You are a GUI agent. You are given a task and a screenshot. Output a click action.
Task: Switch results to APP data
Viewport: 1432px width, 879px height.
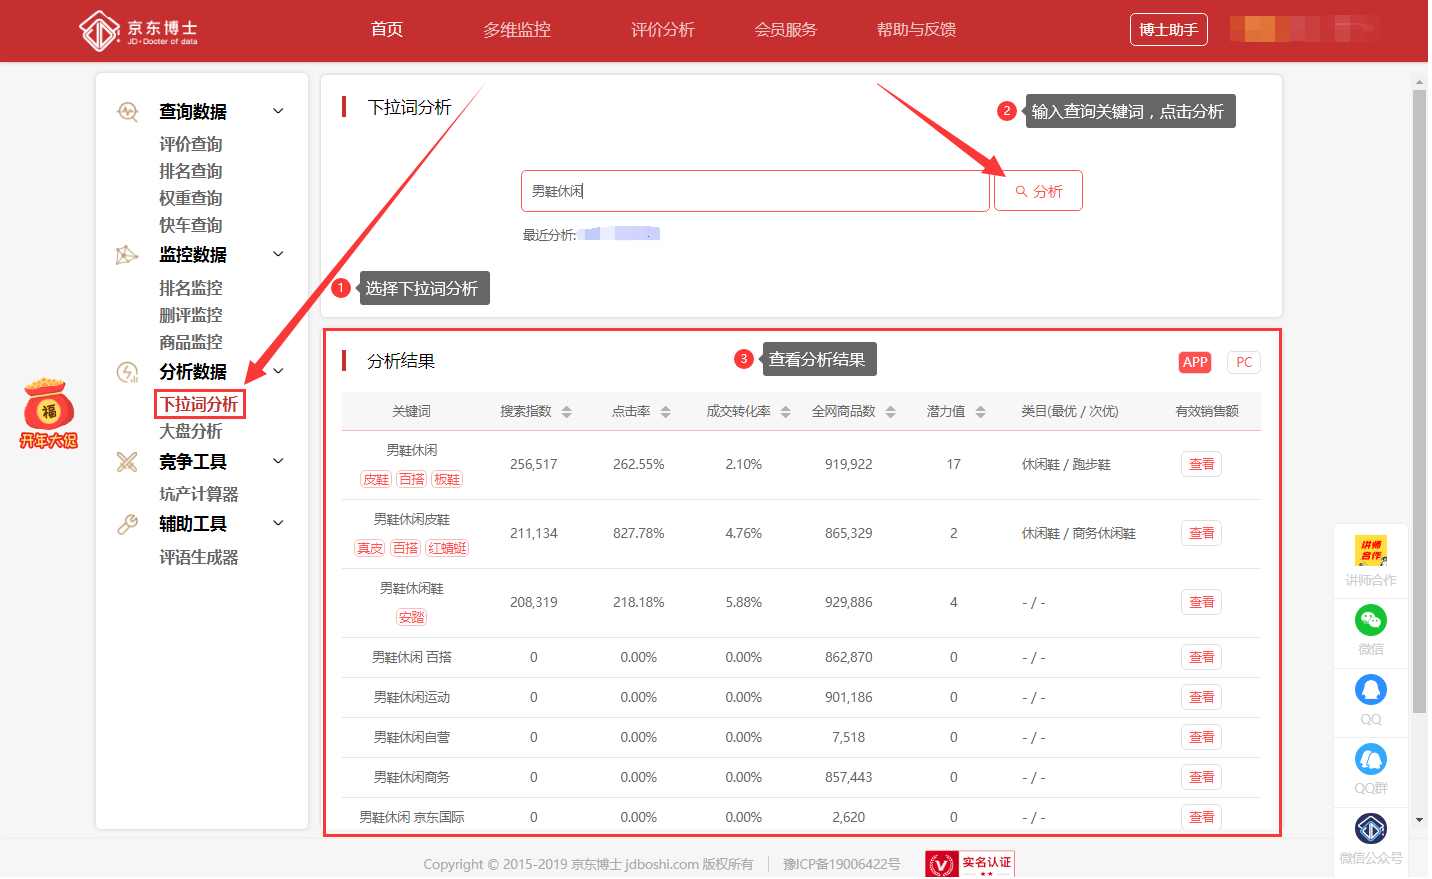pos(1195,362)
